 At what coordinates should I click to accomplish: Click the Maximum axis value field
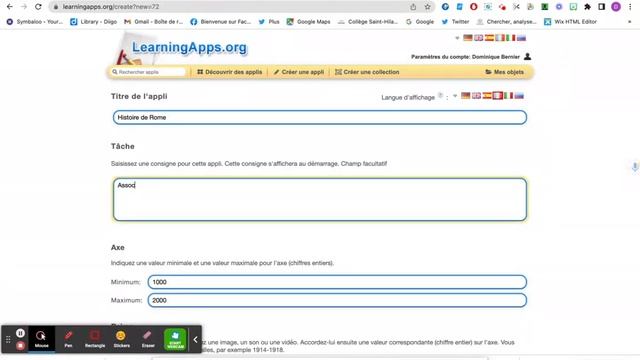(337, 300)
